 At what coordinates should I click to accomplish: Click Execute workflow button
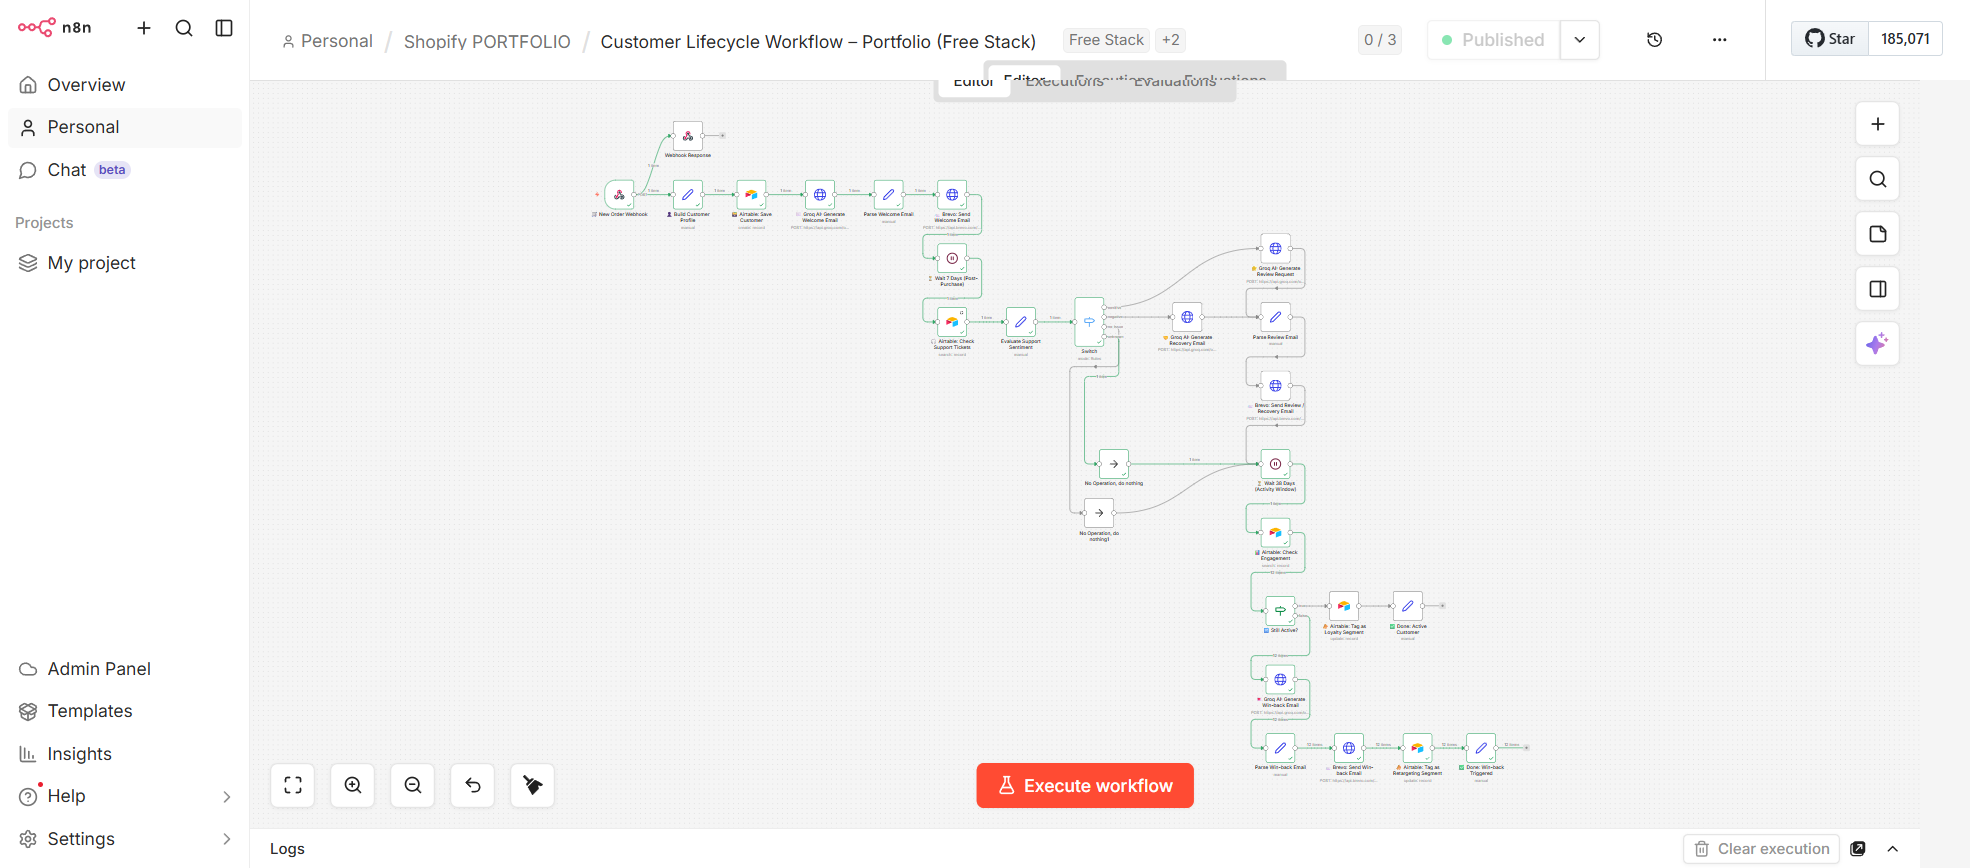[x=1085, y=785]
